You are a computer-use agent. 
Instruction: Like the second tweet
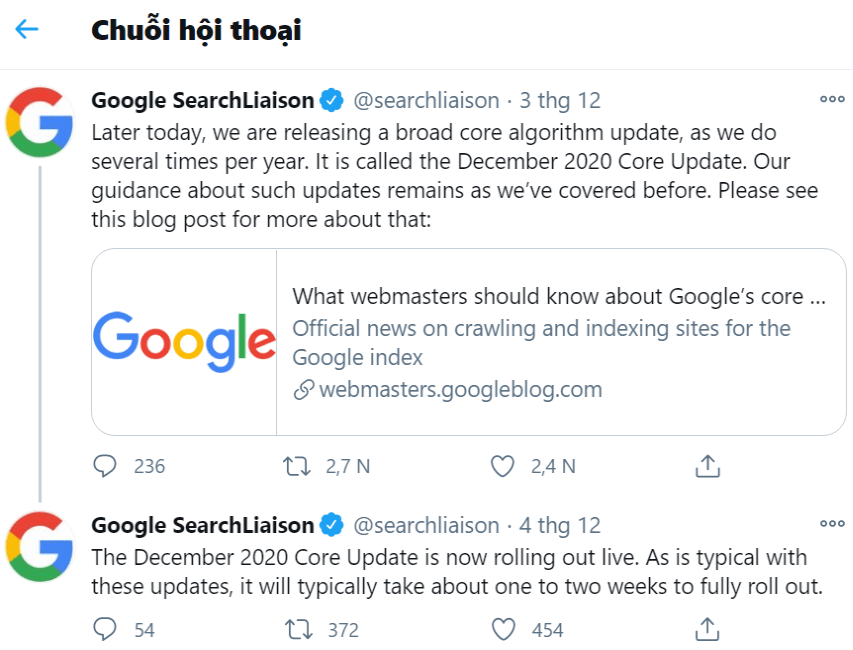coord(503,630)
